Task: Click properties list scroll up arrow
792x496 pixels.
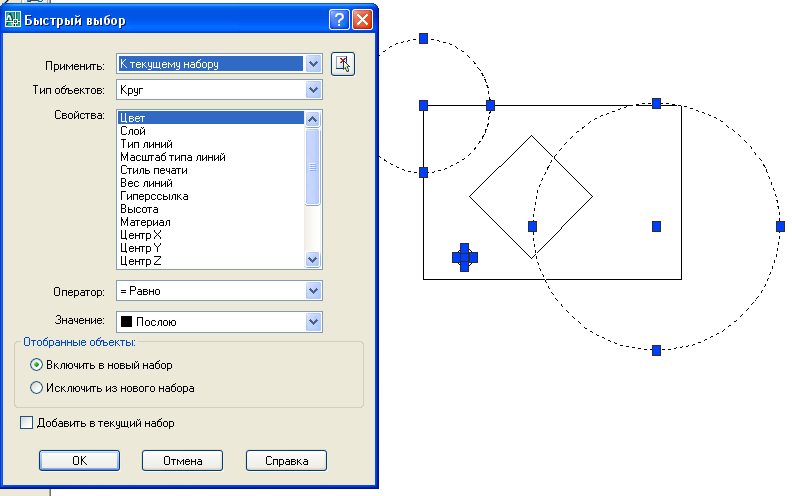Action: 313,119
